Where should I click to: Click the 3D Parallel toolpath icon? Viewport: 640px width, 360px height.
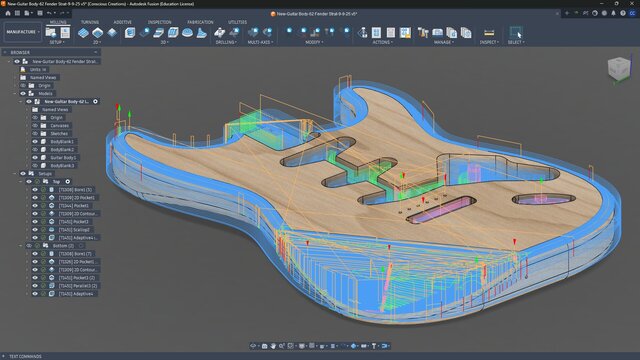click(173, 33)
